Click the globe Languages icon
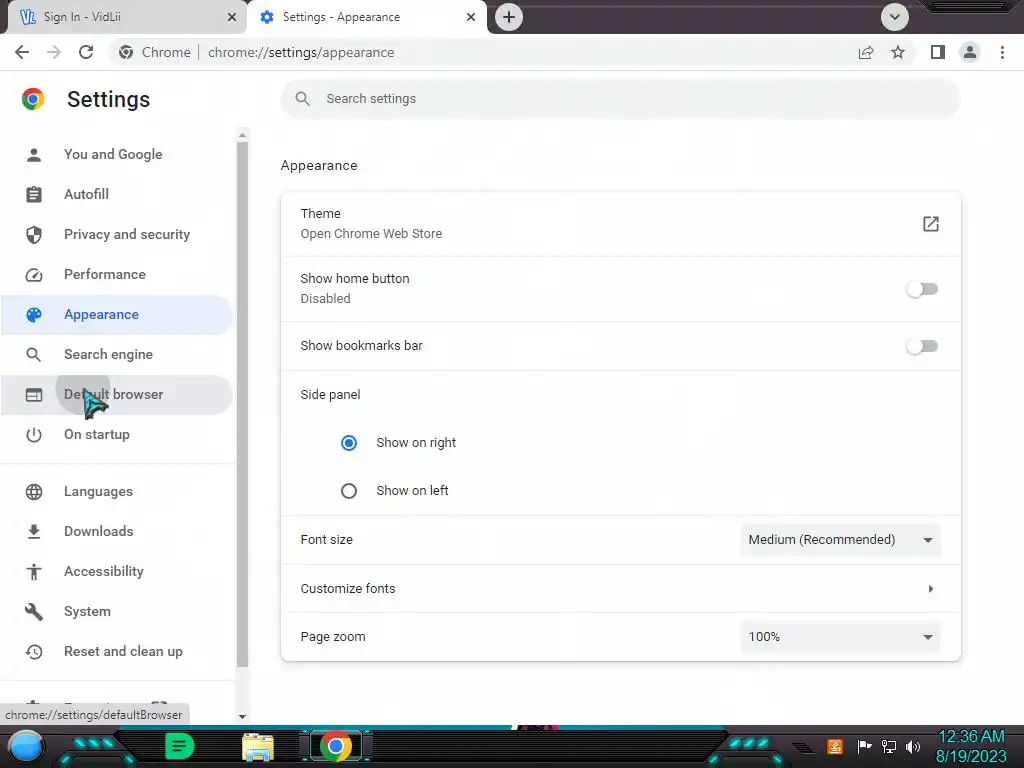1024x768 pixels. coord(34,492)
